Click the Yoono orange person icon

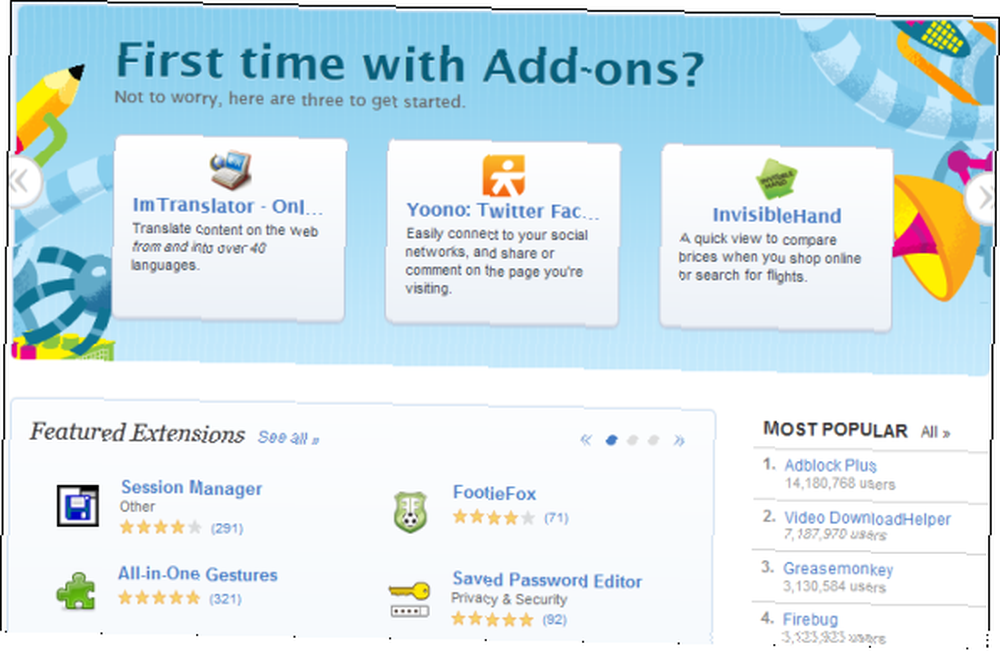pyautogui.click(x=503, y=175)
